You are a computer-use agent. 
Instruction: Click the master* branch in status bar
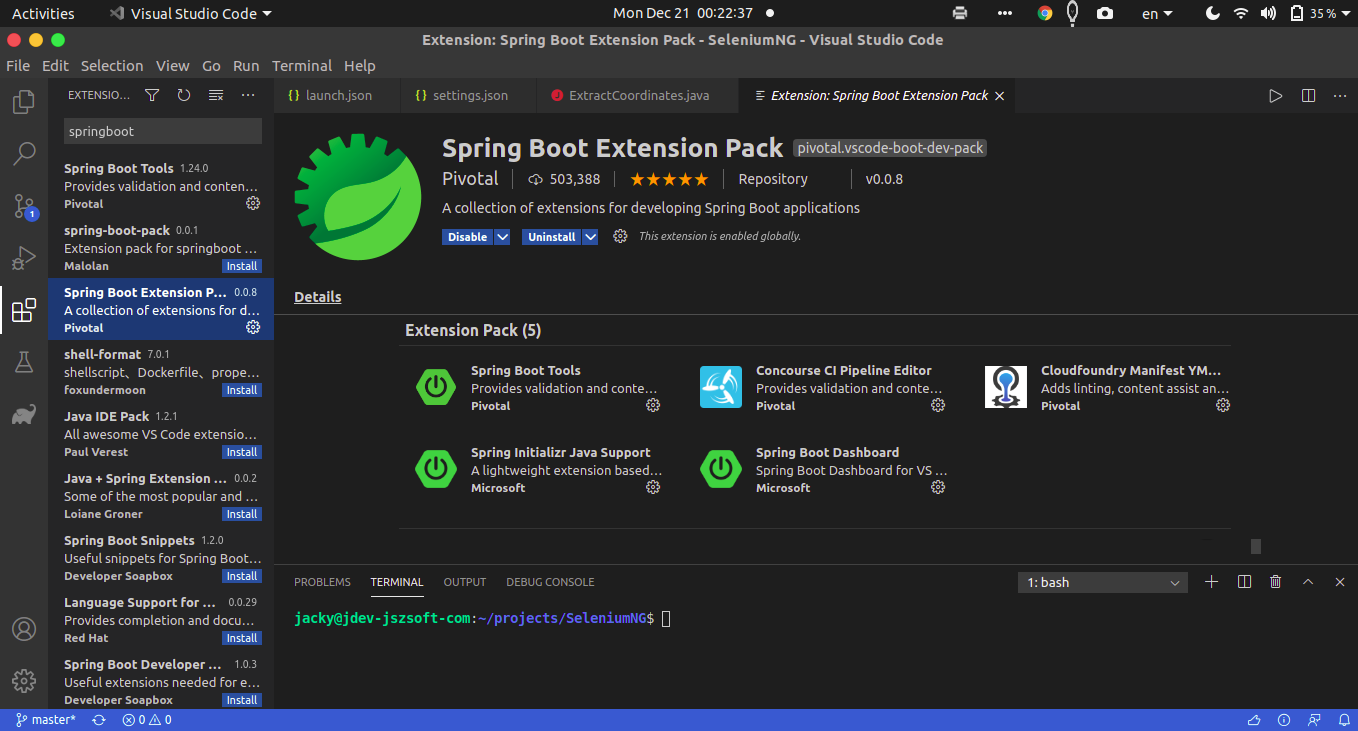pos(46,720)
